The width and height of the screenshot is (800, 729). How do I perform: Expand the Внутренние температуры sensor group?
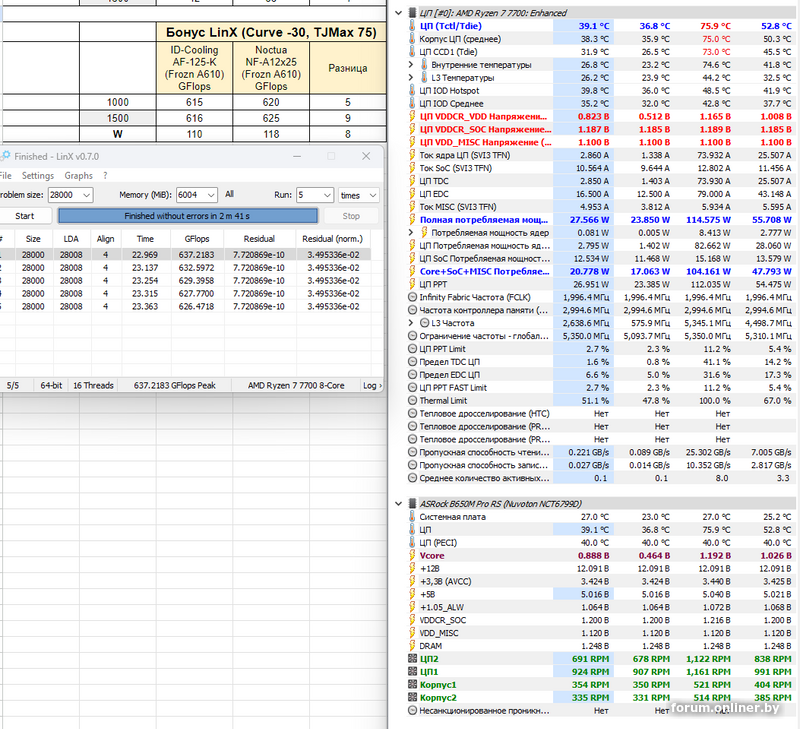coord(410,65)
